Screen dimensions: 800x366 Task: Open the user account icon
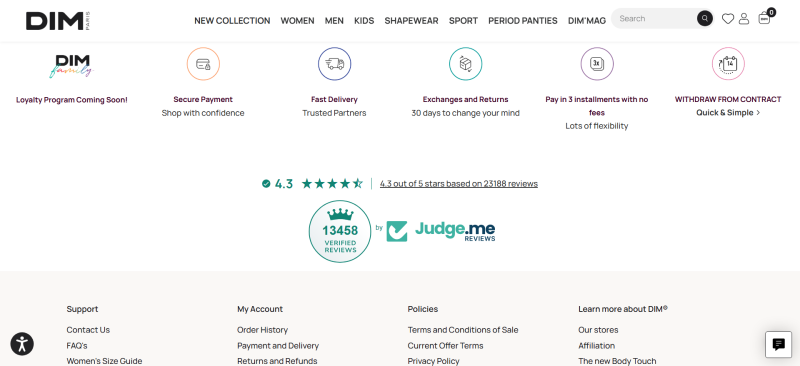tap(744, 19)
